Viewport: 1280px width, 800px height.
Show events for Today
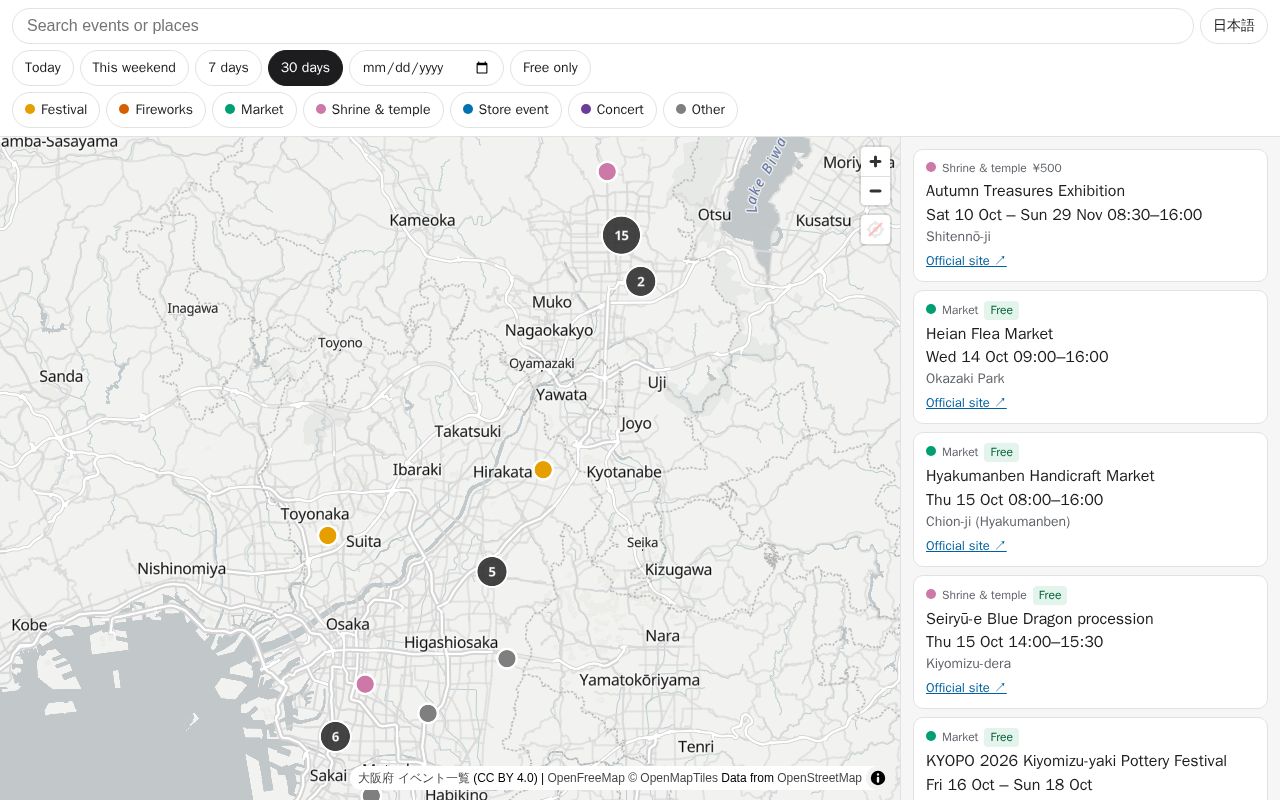[43, 68]
